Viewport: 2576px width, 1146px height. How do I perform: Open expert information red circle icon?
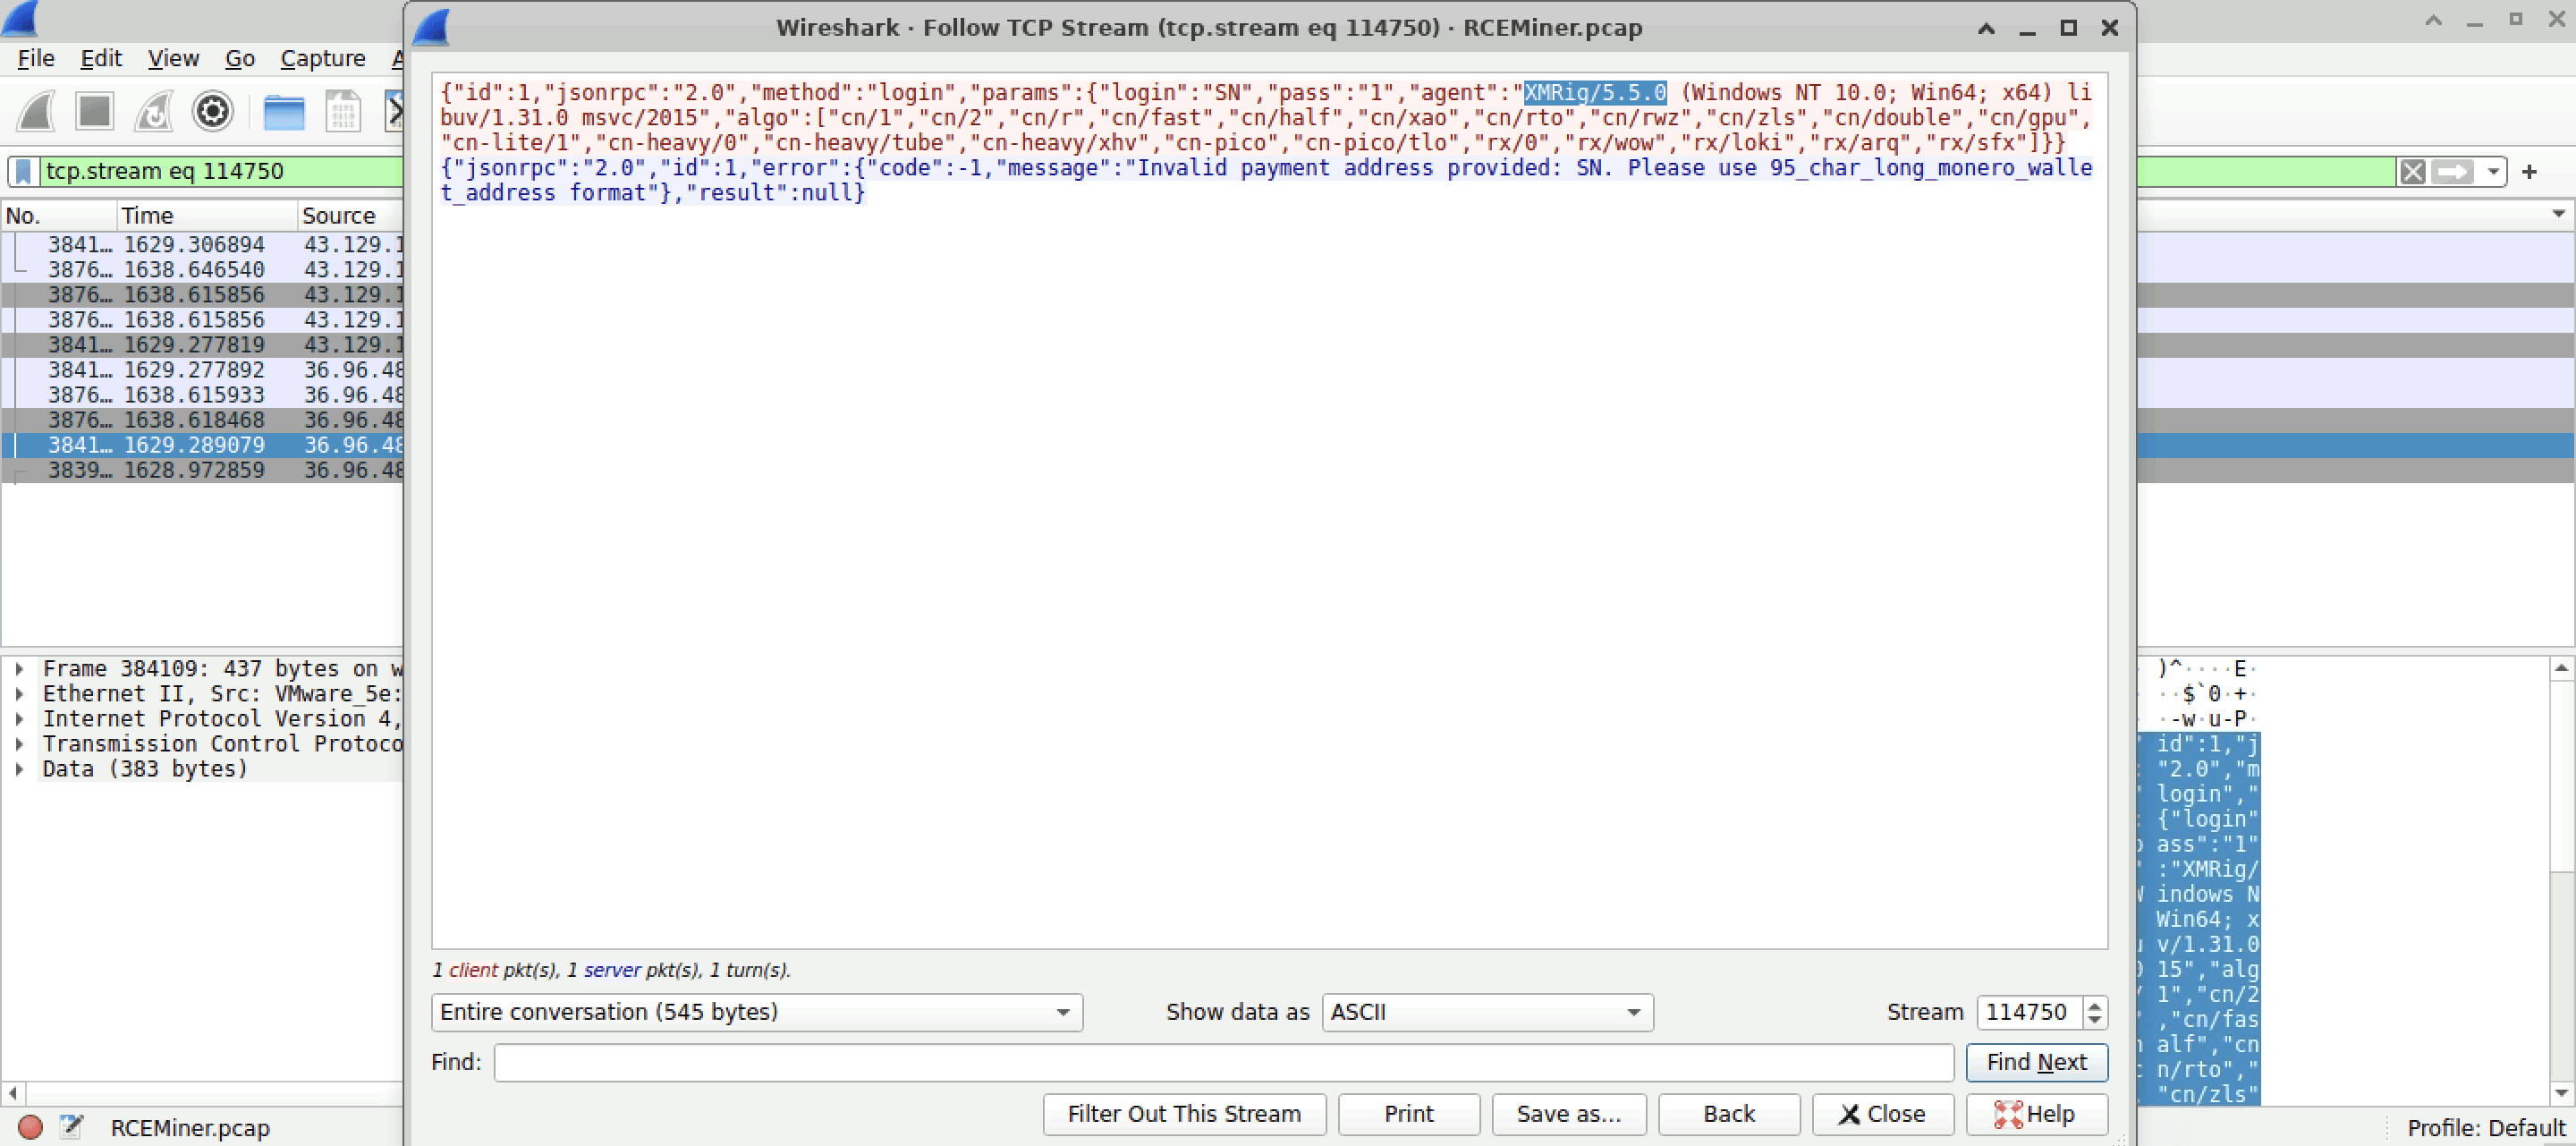coord(30,1127)
